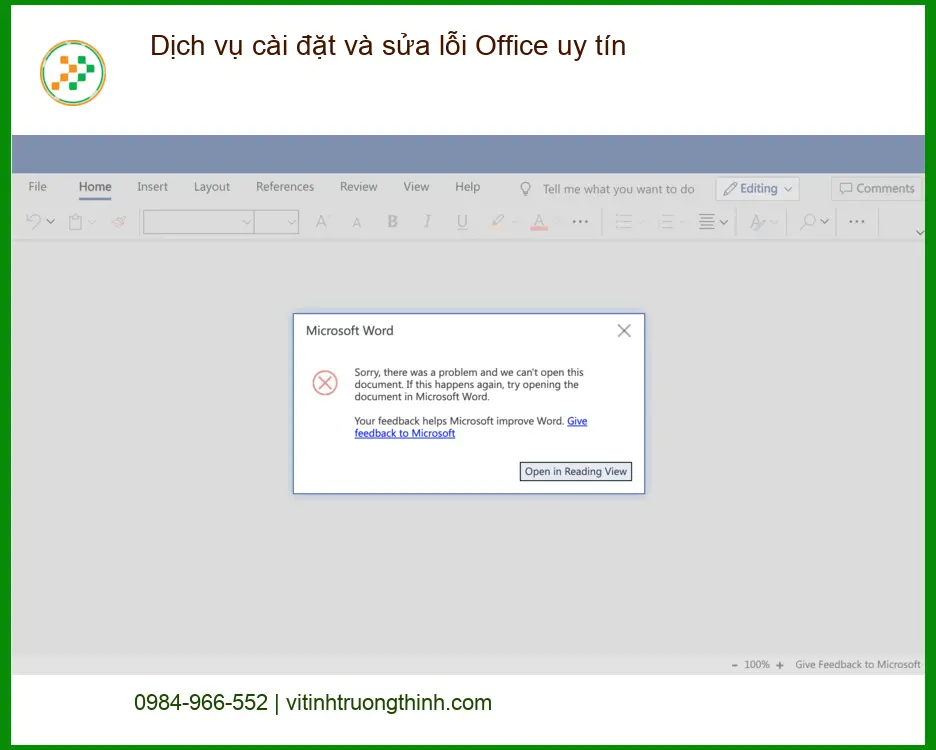Viewport: 936px width, 750px height.
Task: Expand the ribbon with the chevron
Action: pyautogui.click(x=919, y=232)
